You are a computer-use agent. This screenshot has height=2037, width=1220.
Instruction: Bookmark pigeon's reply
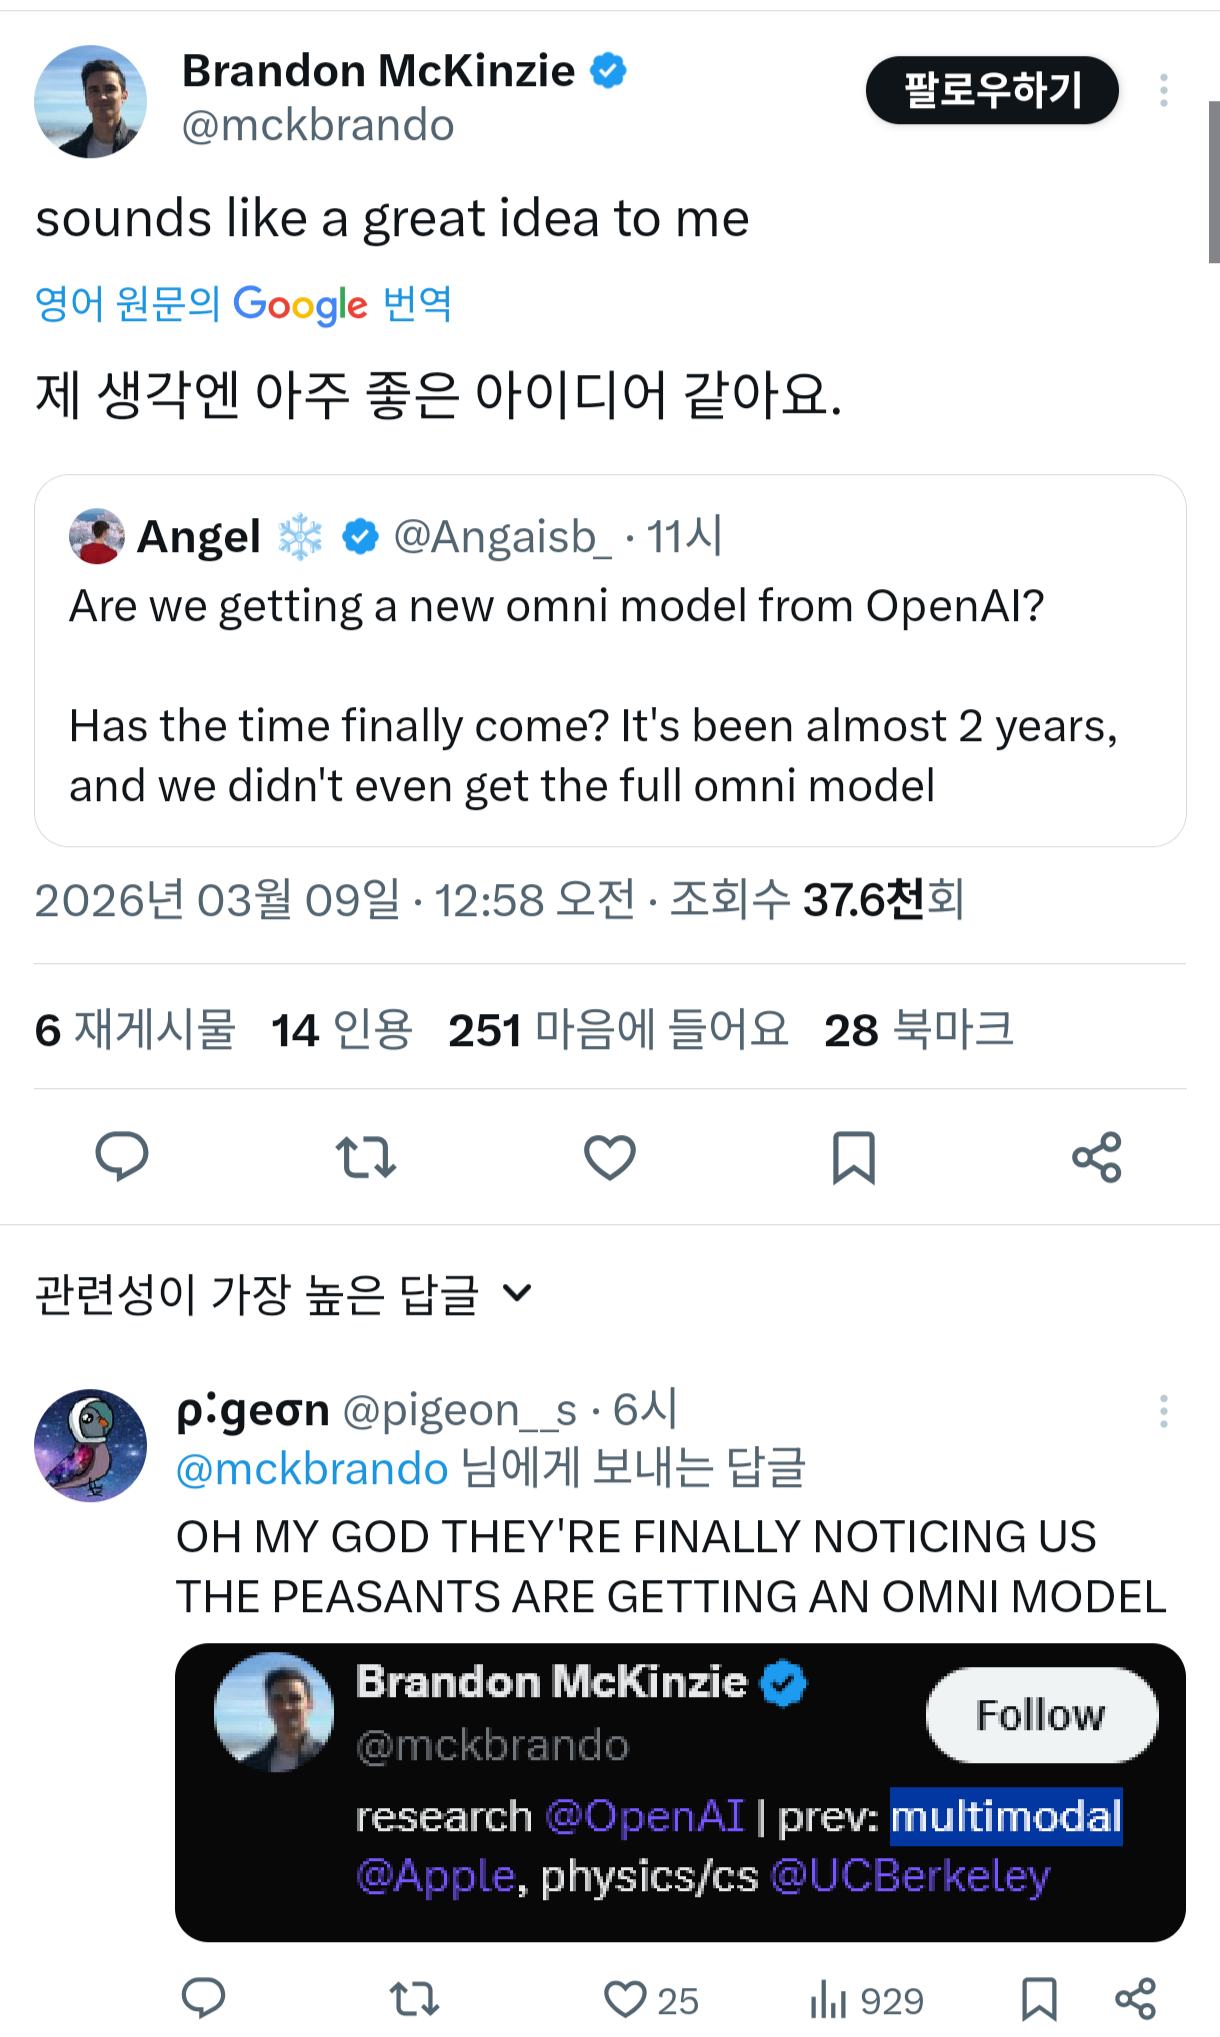pos(1039,1999)
